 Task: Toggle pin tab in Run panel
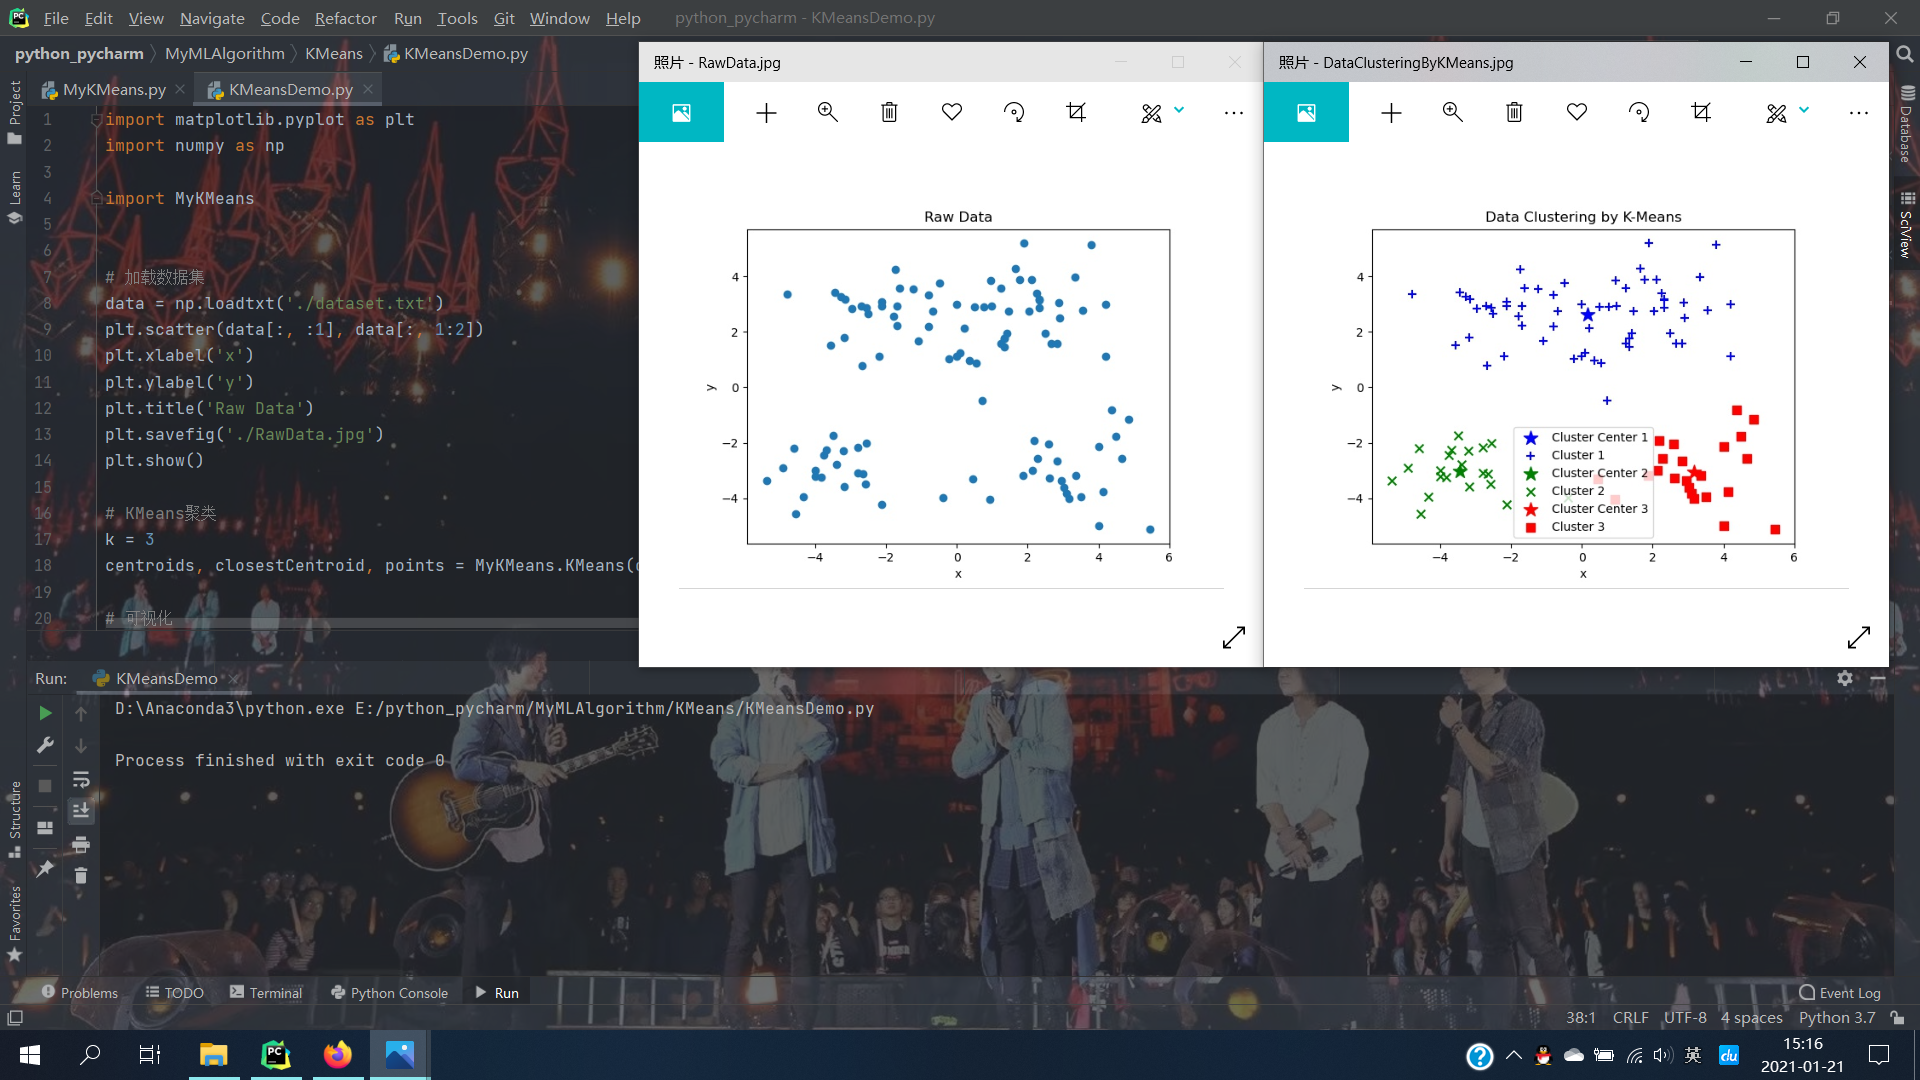click(44, 869)
